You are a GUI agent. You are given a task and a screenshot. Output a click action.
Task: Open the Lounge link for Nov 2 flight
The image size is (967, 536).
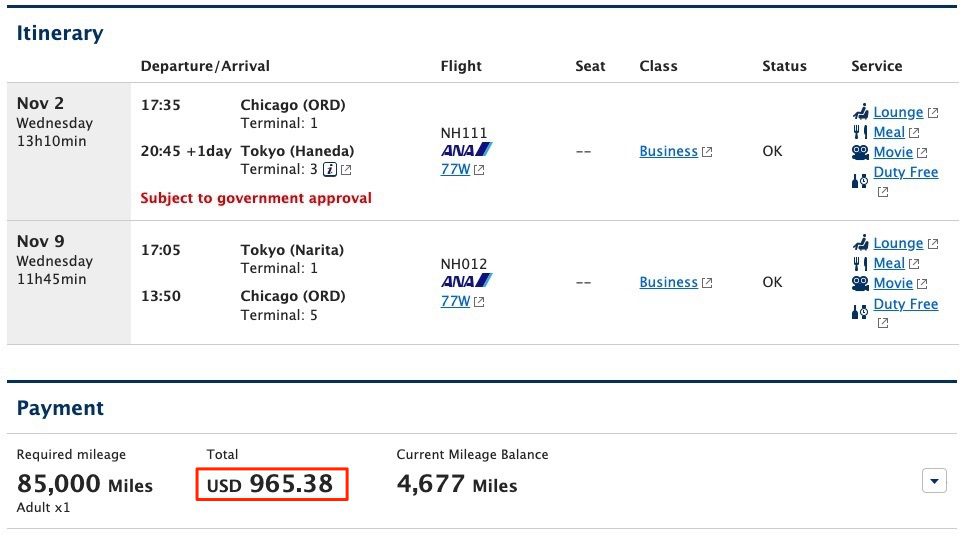897,112
